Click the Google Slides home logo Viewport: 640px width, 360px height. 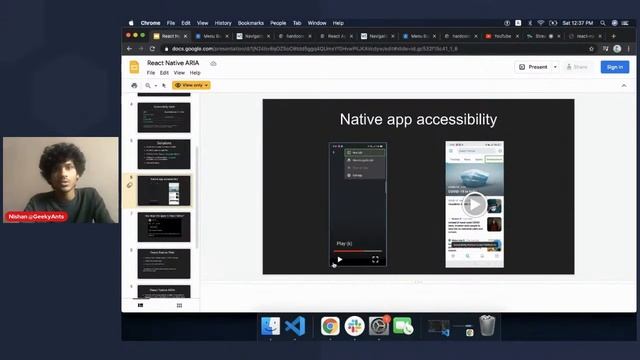pyautogui.click(x=134, y=67)
